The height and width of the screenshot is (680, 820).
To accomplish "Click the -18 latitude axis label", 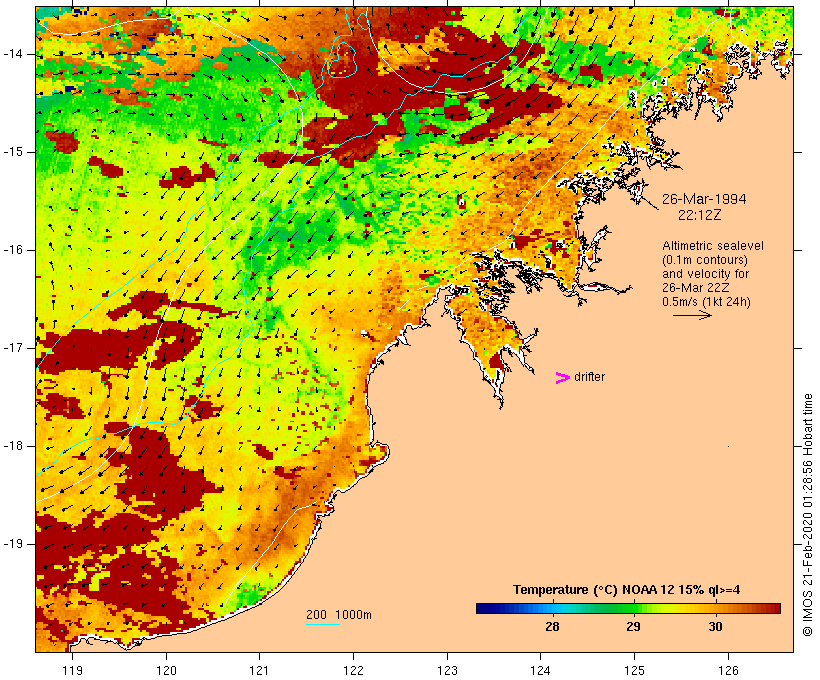I will [x=13, y=446].
